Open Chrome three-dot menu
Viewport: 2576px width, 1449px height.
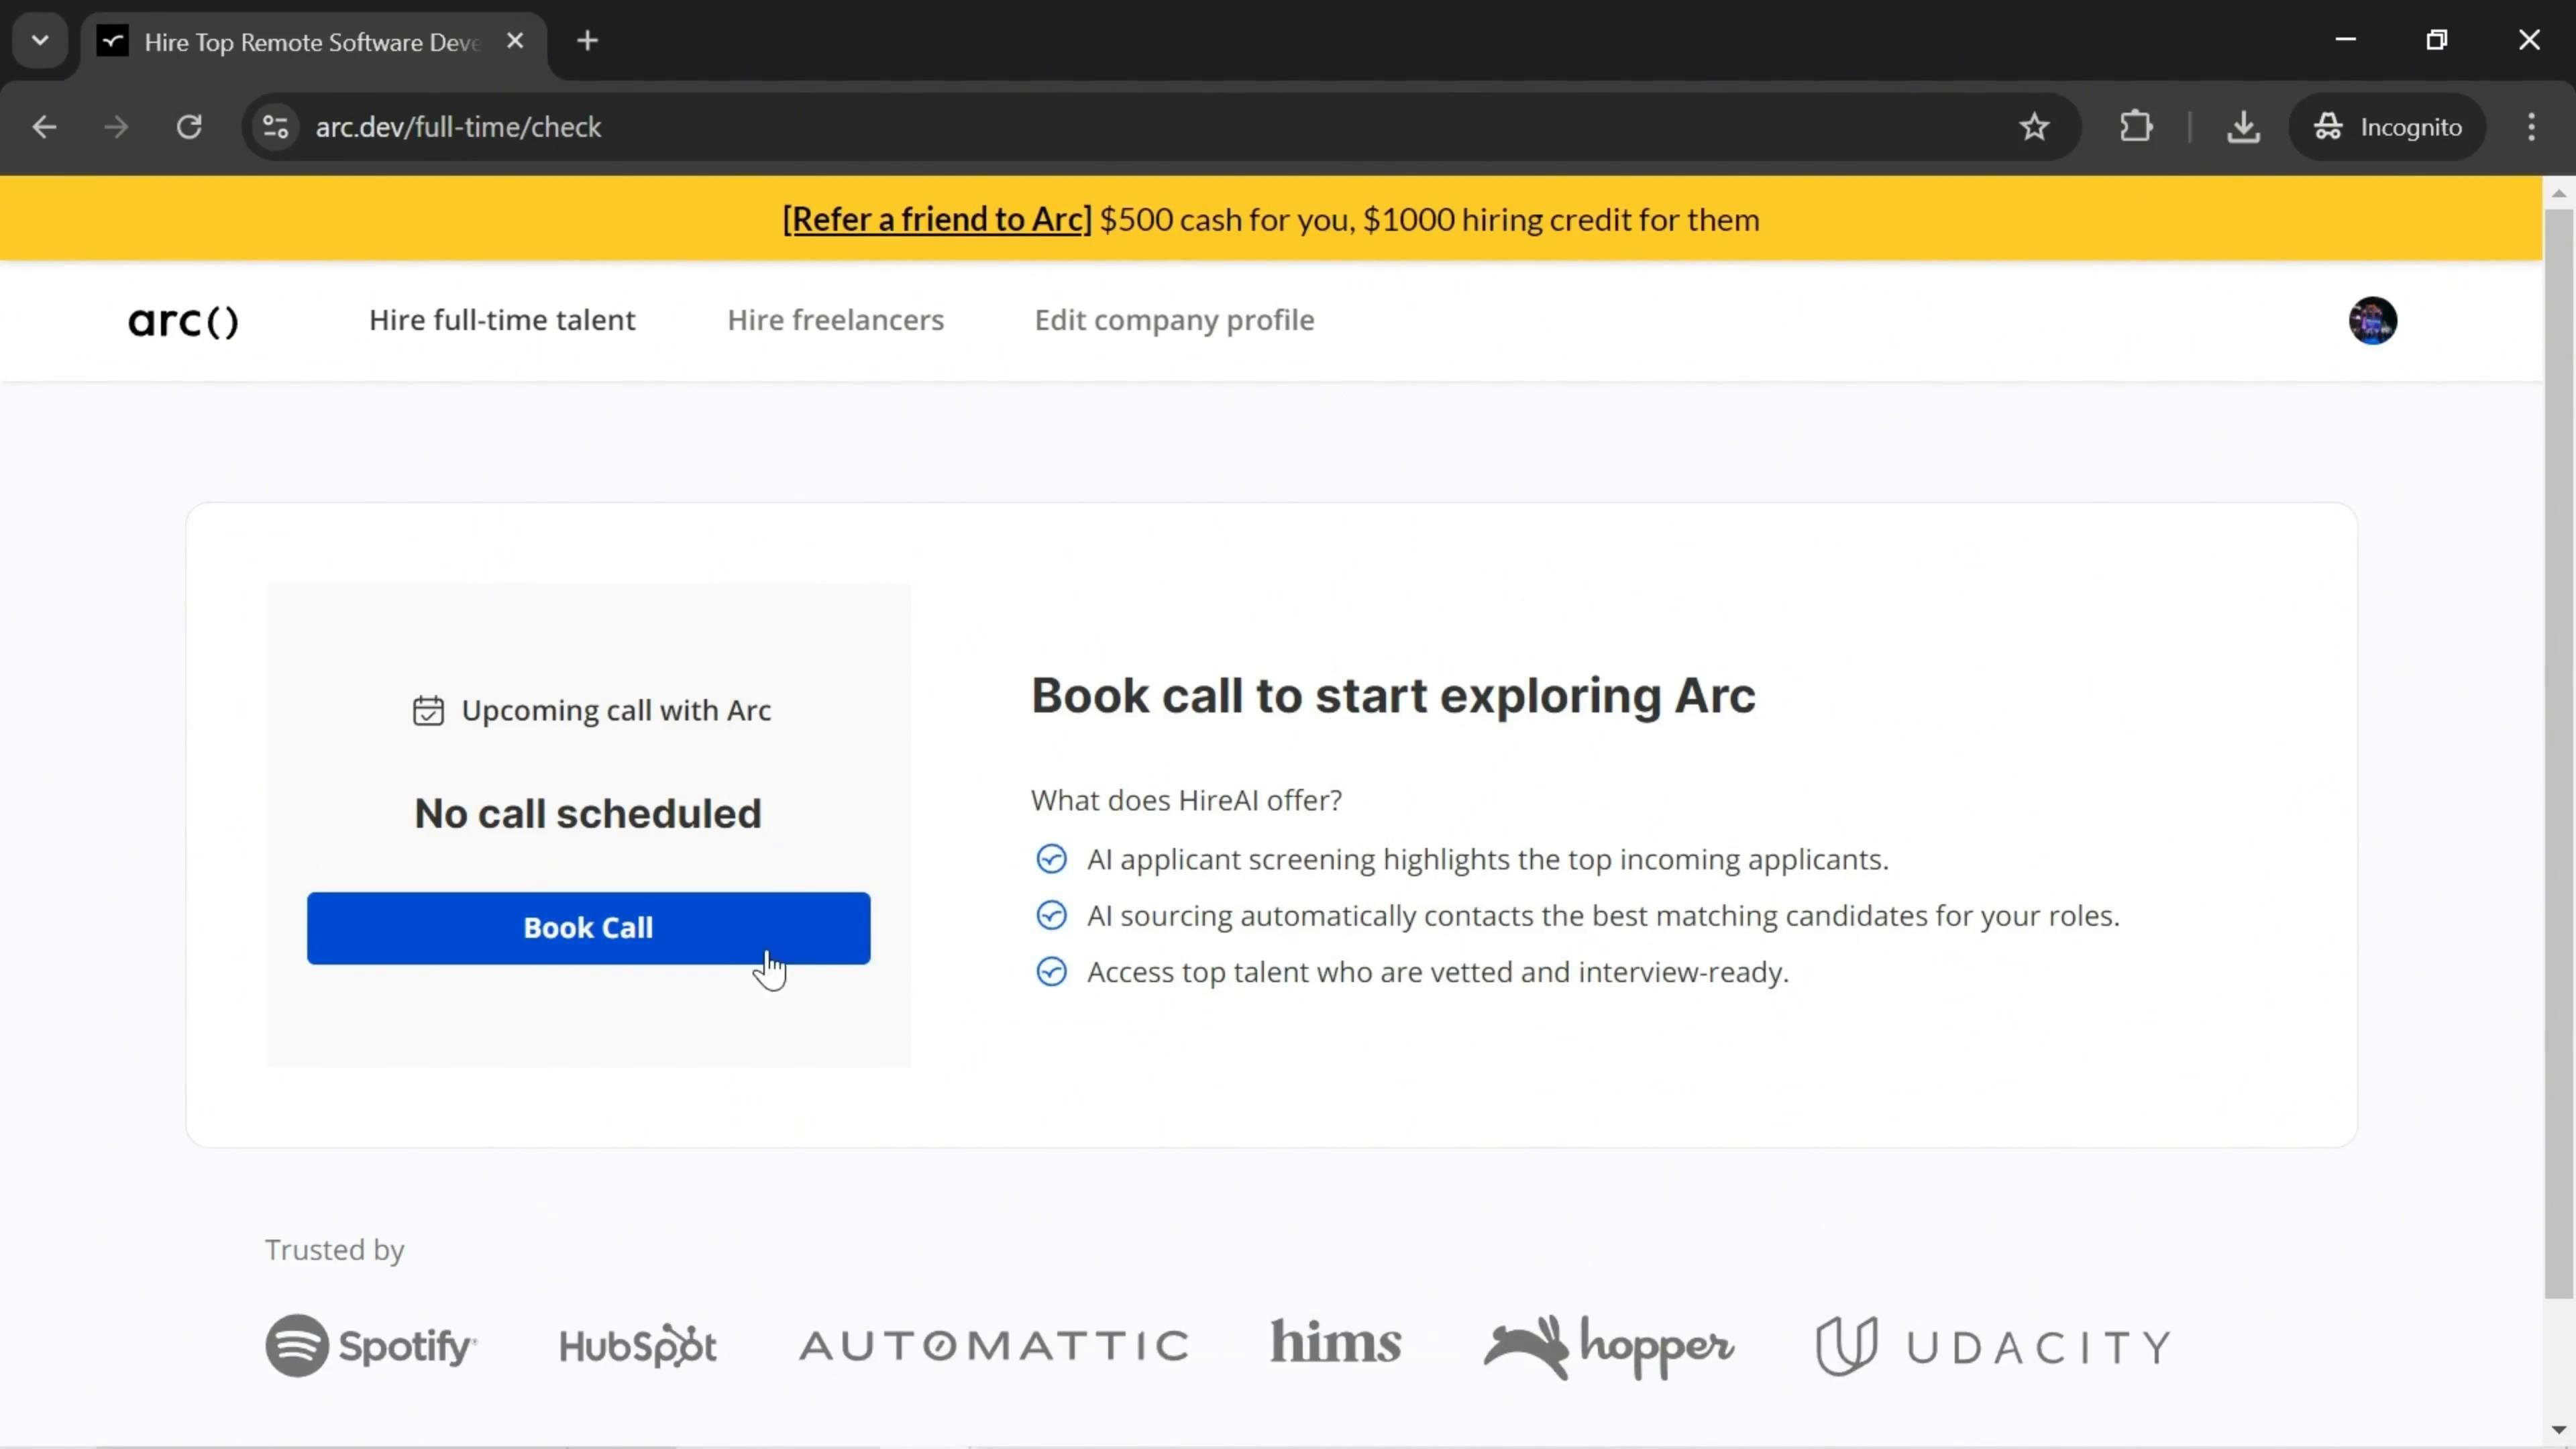[2531, 127]
